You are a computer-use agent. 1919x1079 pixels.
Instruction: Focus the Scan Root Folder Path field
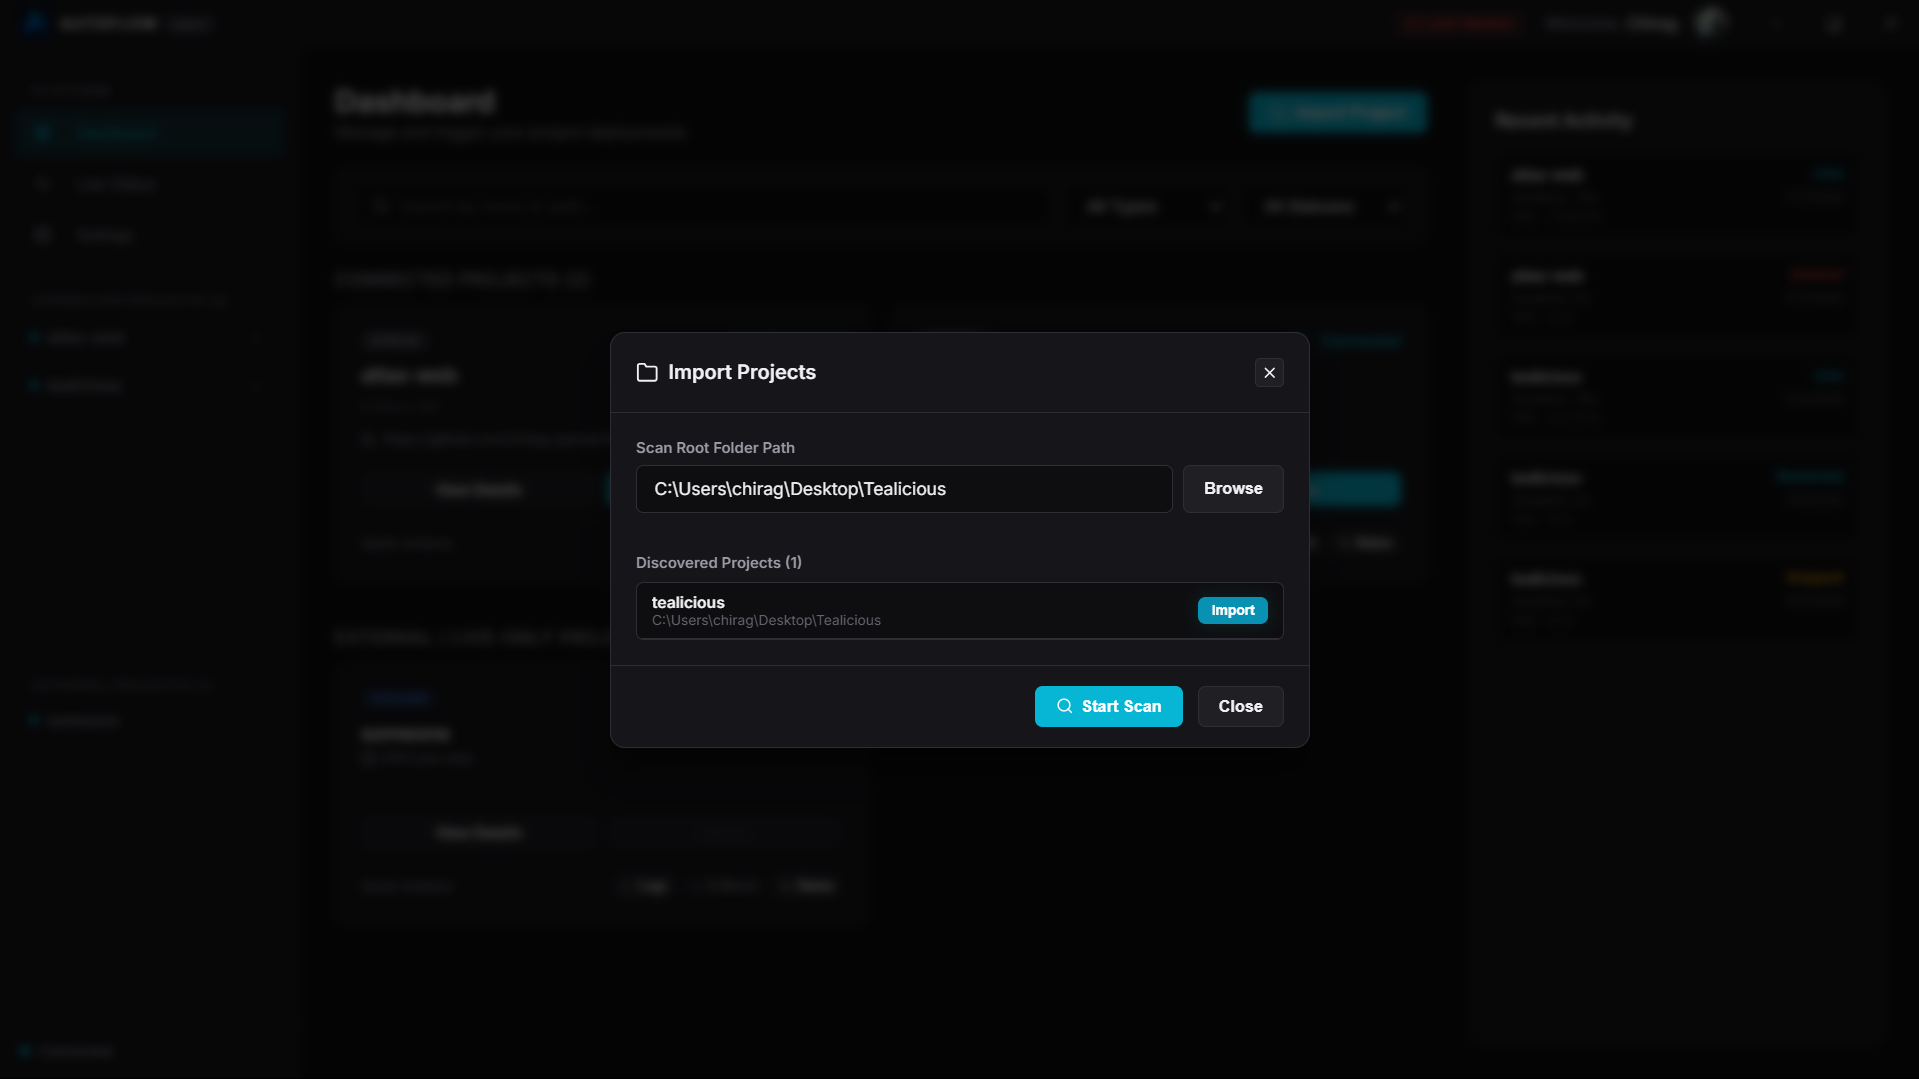904,489
